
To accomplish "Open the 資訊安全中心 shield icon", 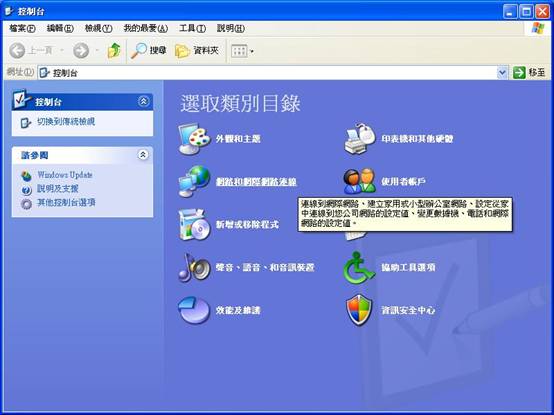I will coord(359,310).
